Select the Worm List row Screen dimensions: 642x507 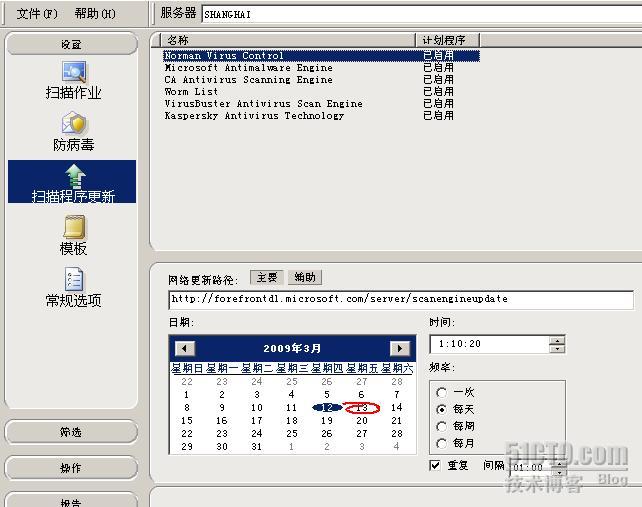[321, 91]
